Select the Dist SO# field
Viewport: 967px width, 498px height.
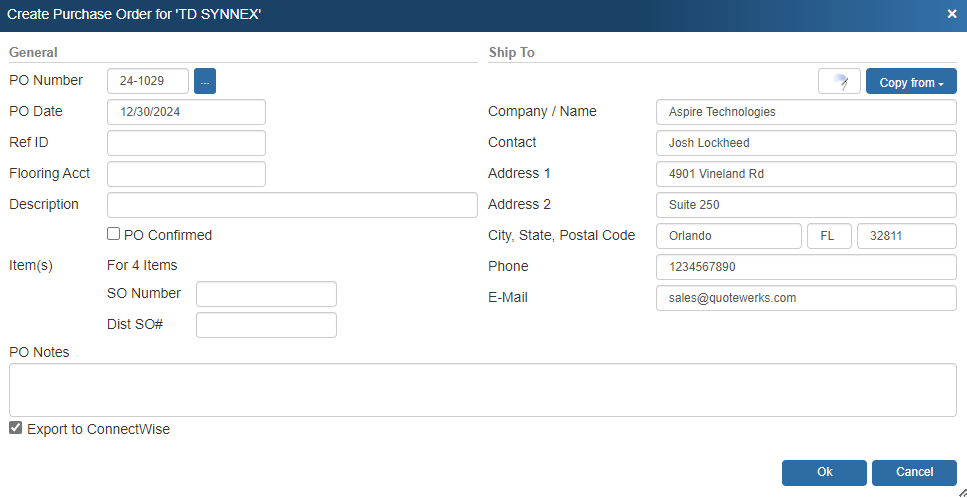point(266,325)
